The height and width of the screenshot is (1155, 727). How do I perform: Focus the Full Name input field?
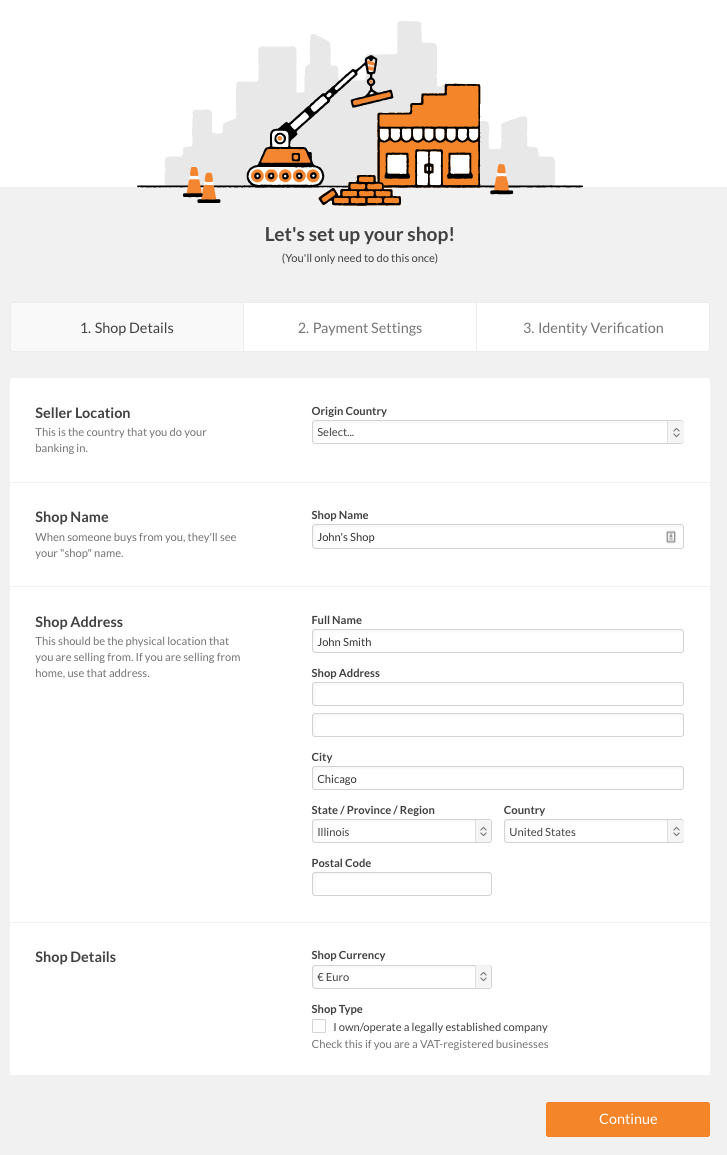click(x=497, y=642)
